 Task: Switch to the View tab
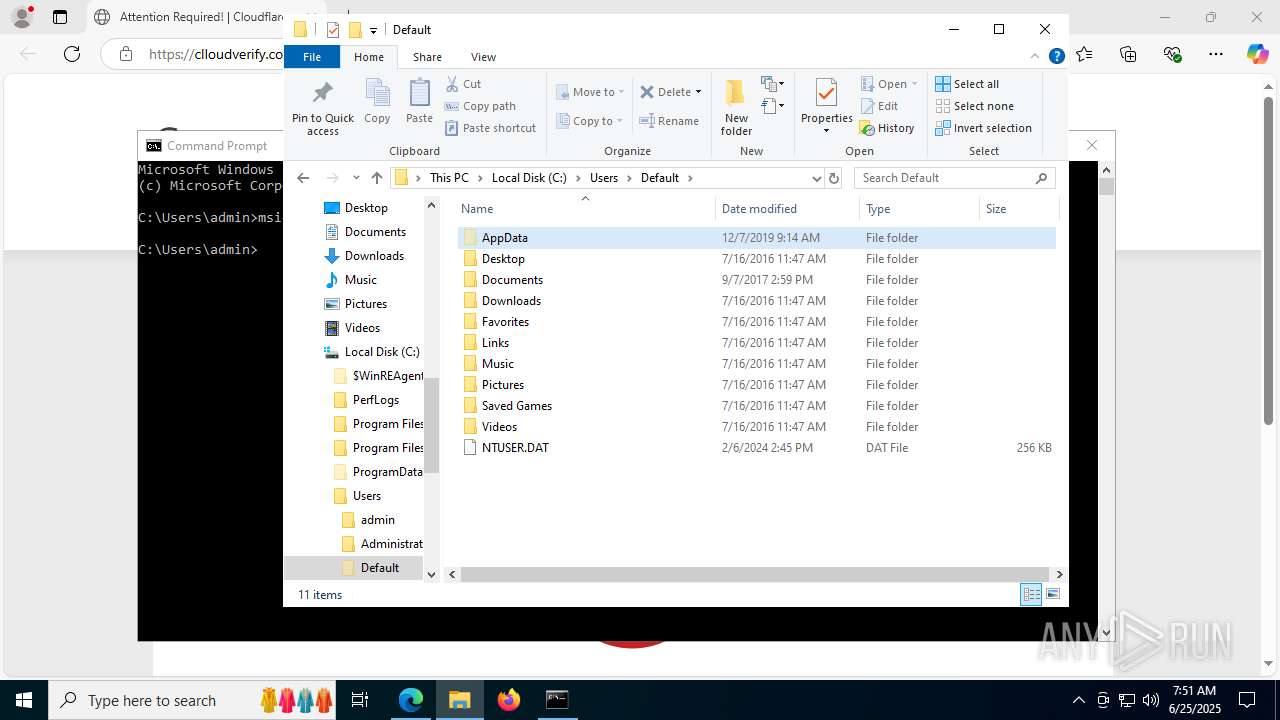pyautogui.click(x=483, y=57)
